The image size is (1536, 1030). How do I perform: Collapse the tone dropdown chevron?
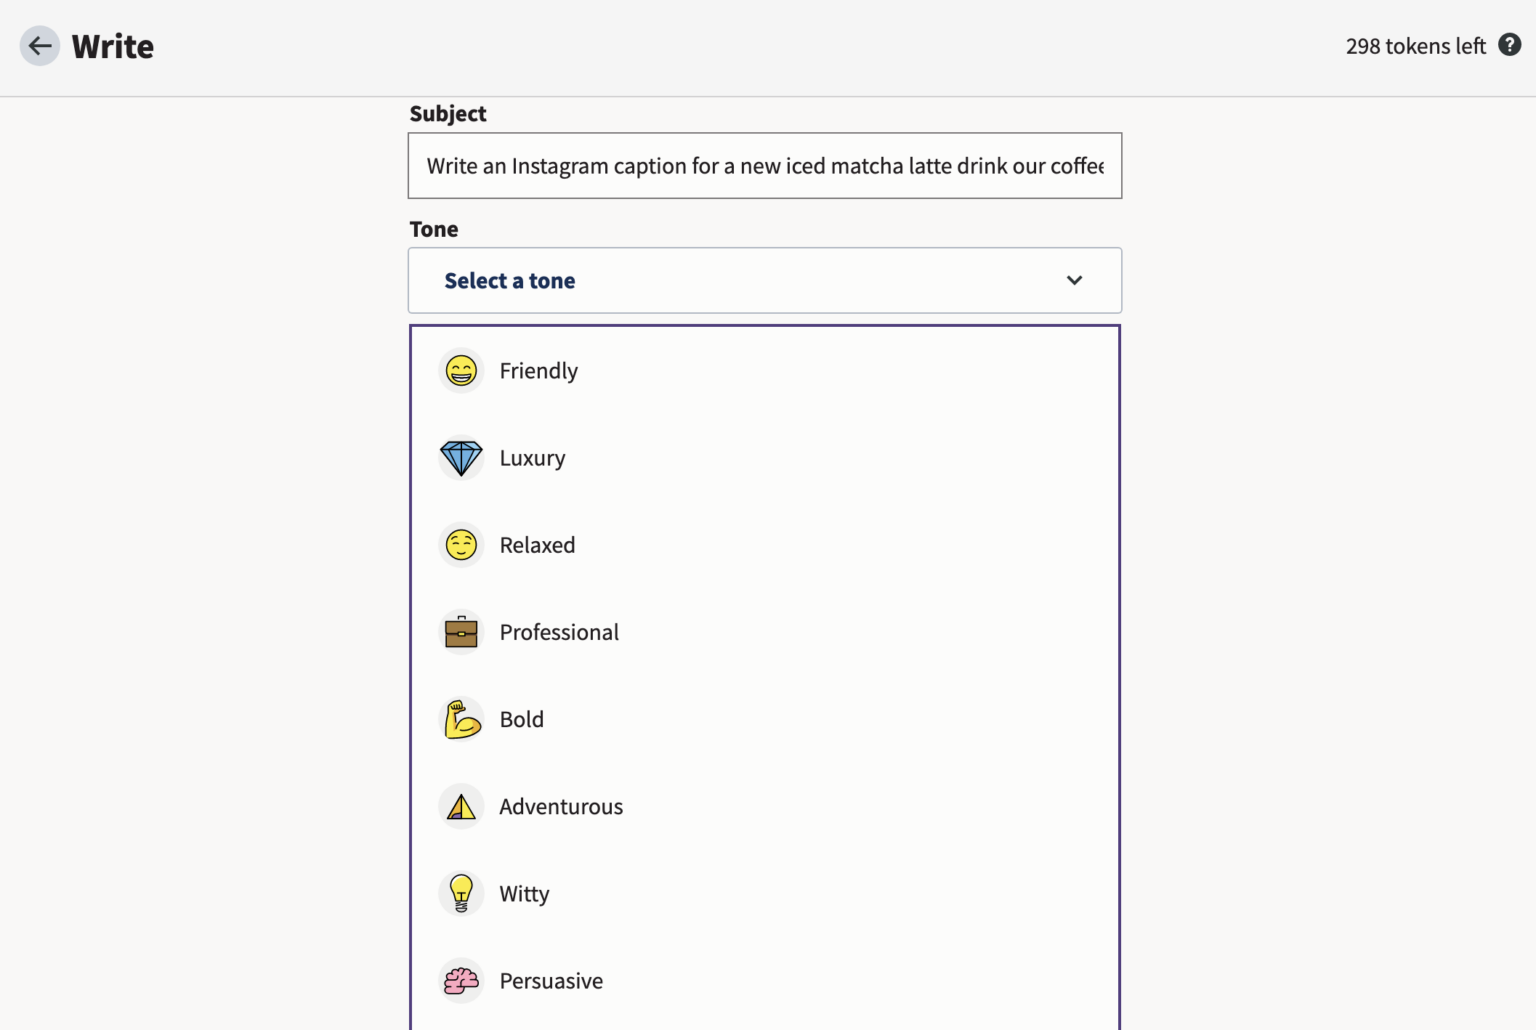(x=1074, y=281)
